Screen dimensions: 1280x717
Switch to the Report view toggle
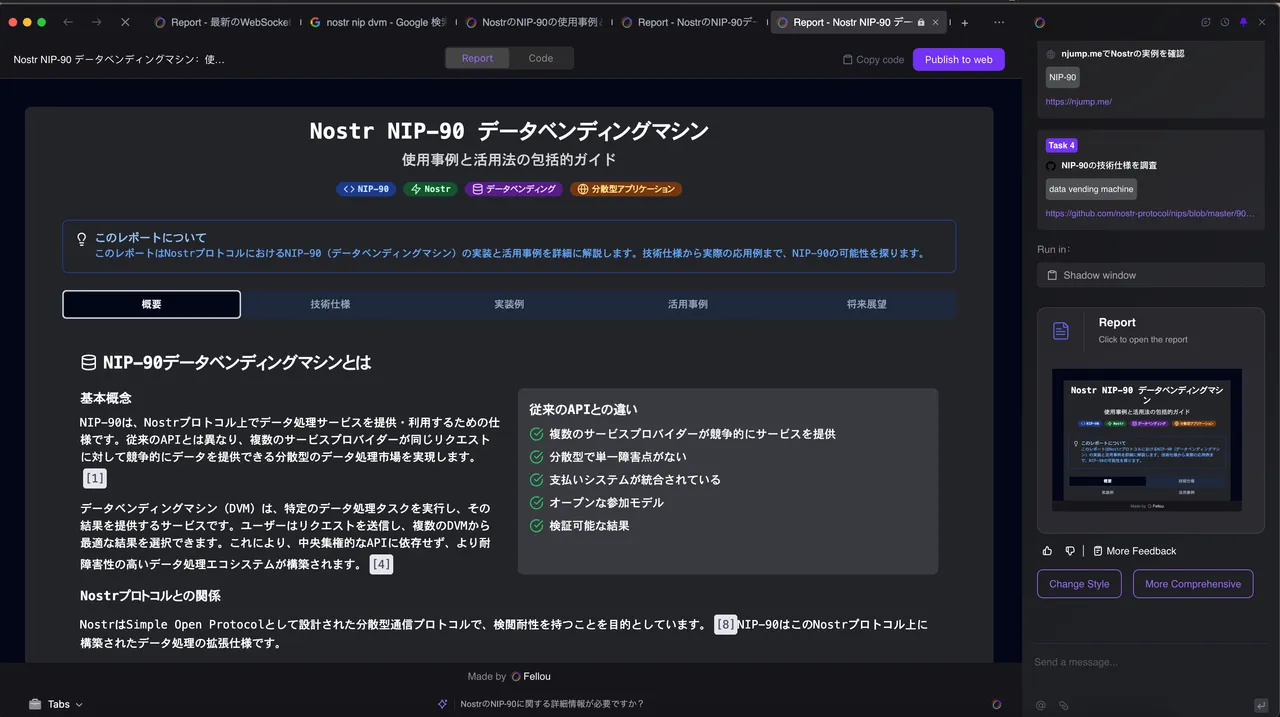477,58
